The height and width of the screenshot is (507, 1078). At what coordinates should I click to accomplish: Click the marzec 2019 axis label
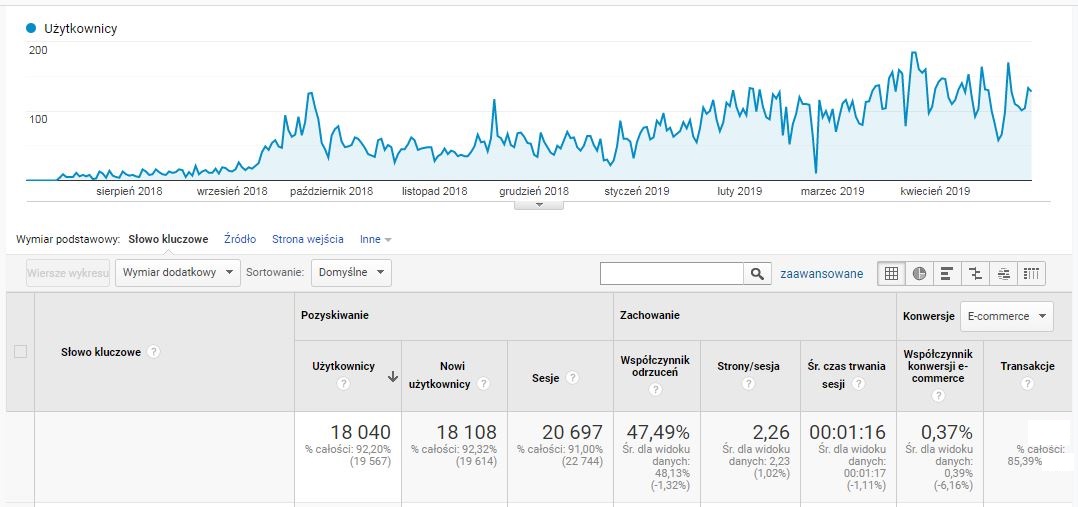coord(833,191)
